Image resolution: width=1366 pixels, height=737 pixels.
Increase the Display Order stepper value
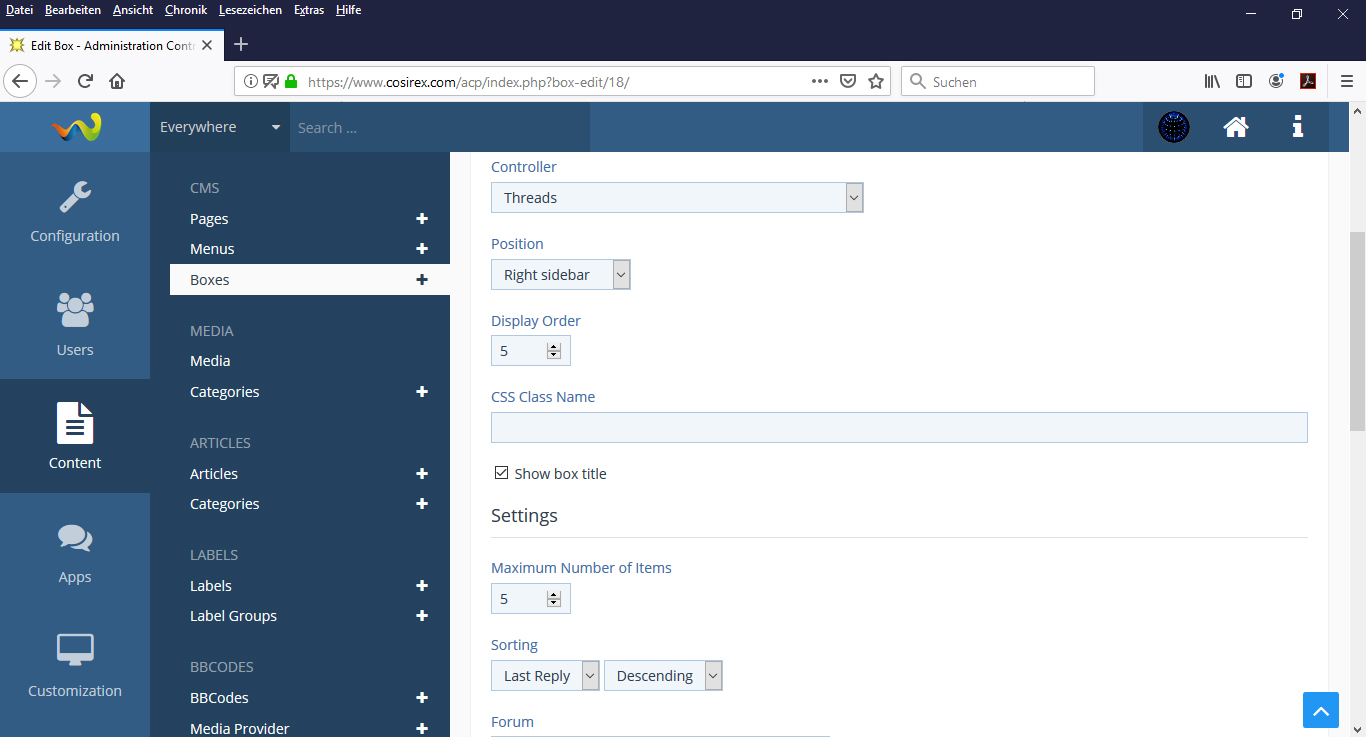coord(553,346)
